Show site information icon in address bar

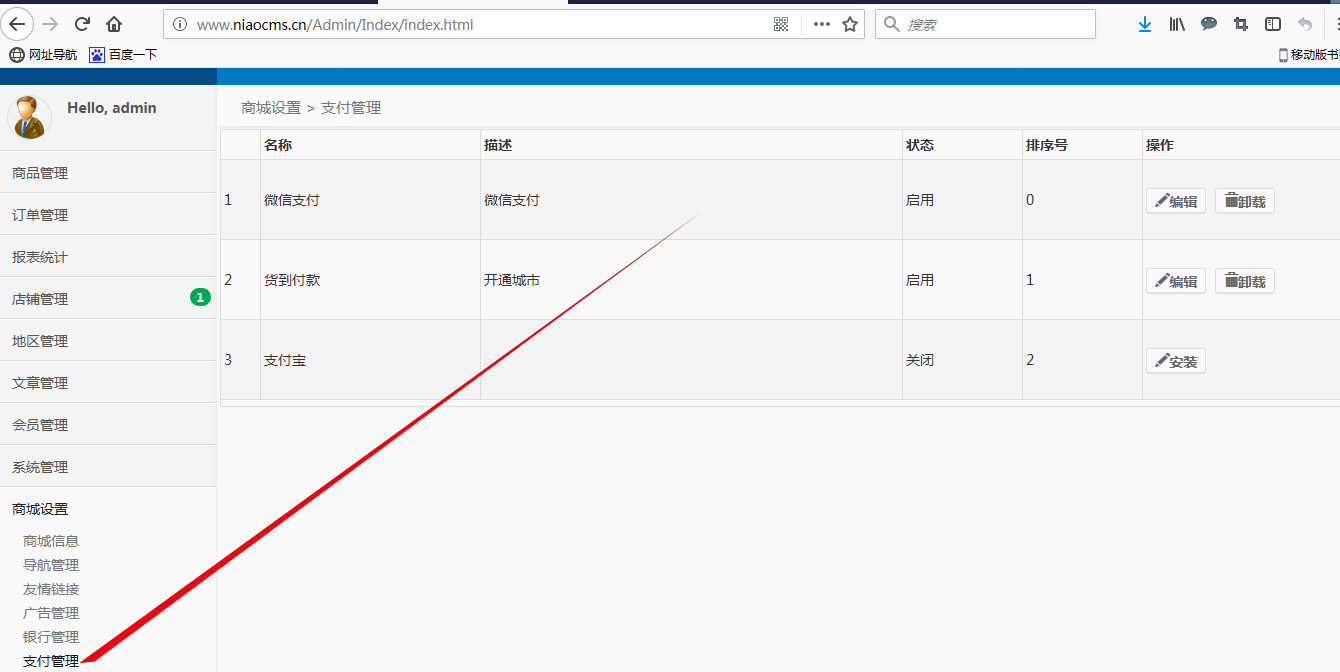[x=180, y=24]
